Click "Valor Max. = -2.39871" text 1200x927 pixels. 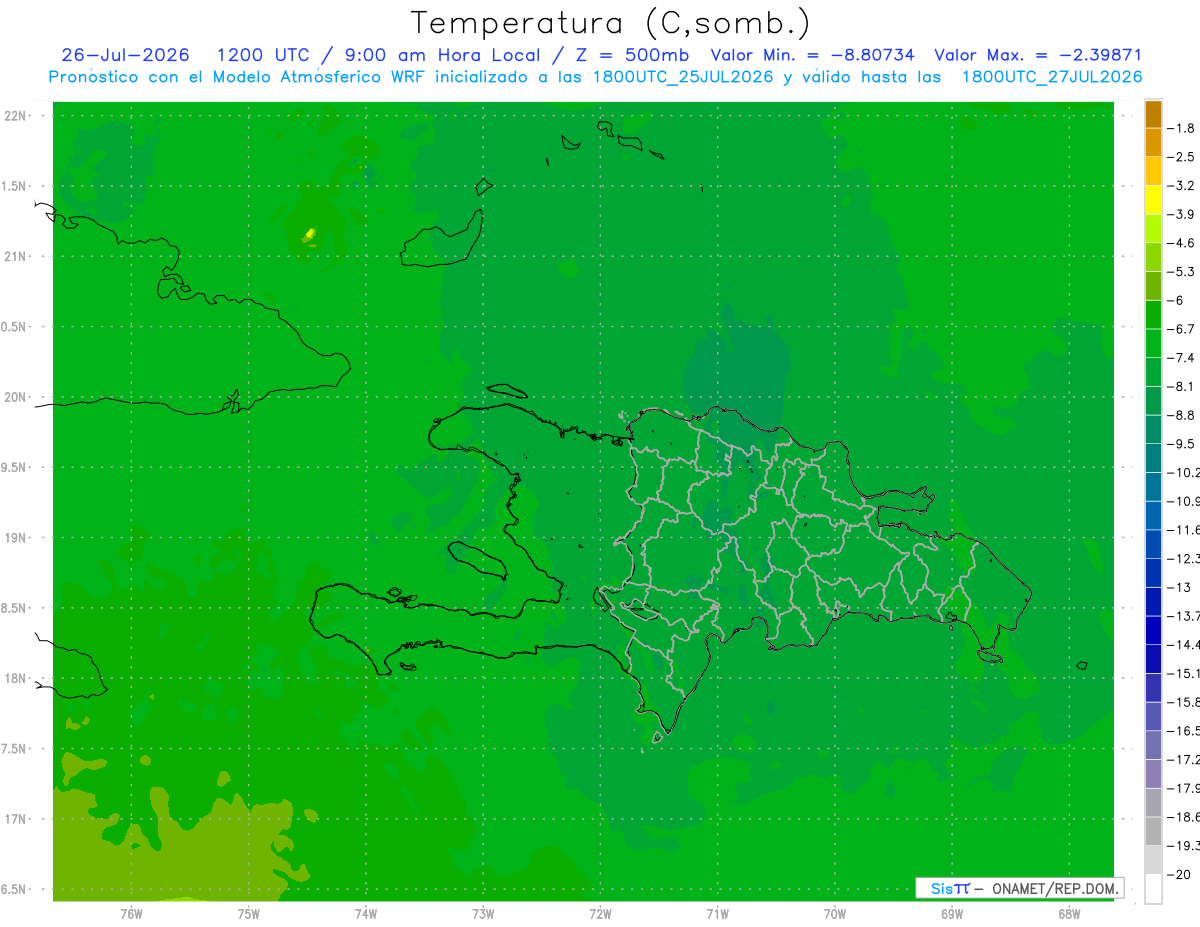click(x=1038, y=56)
